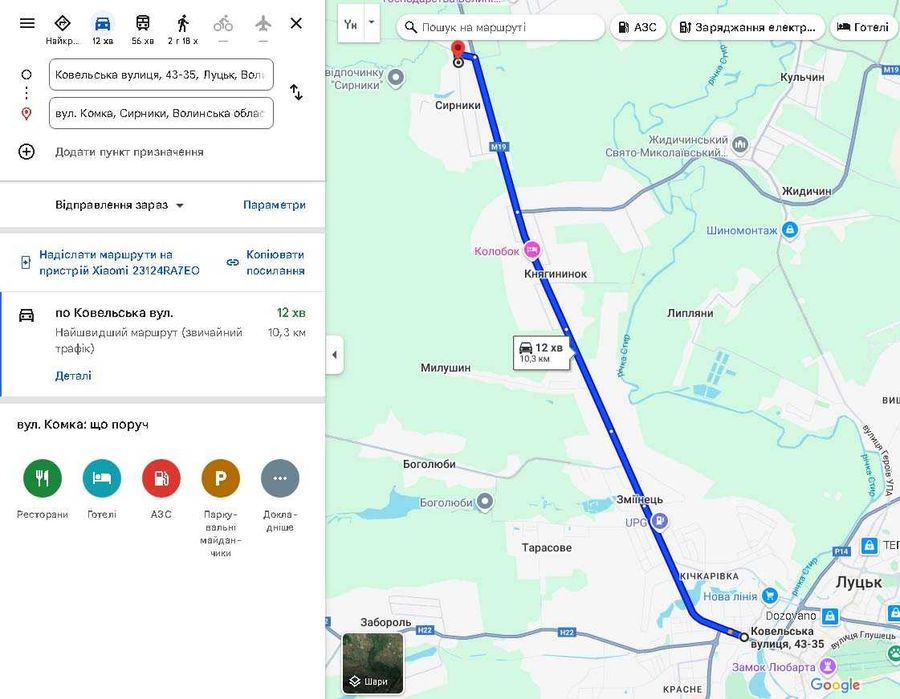Choose walking directions mode
This screenshot has height=699, width=900.
(x=183, y=29)
